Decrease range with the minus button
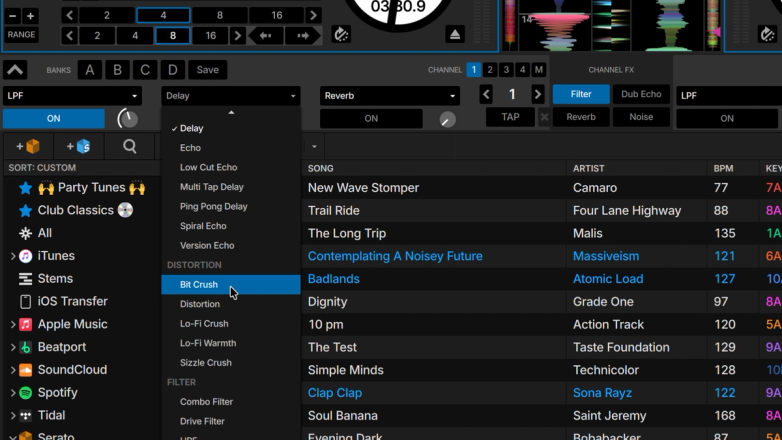This screenshot has width=782, height=440. (x=13, y=16)
